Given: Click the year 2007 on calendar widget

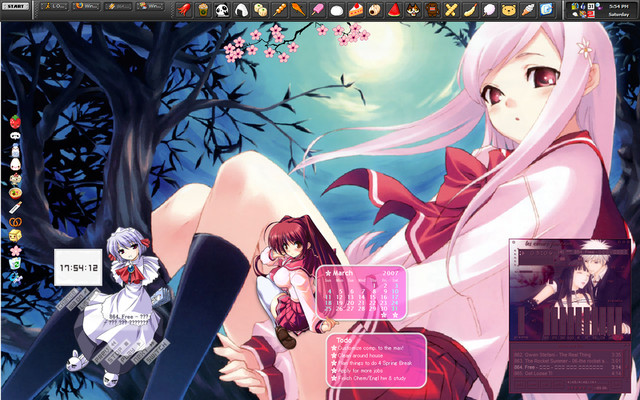Looking at the screenshot, I should pyautogui.click(x=390, y=273).
